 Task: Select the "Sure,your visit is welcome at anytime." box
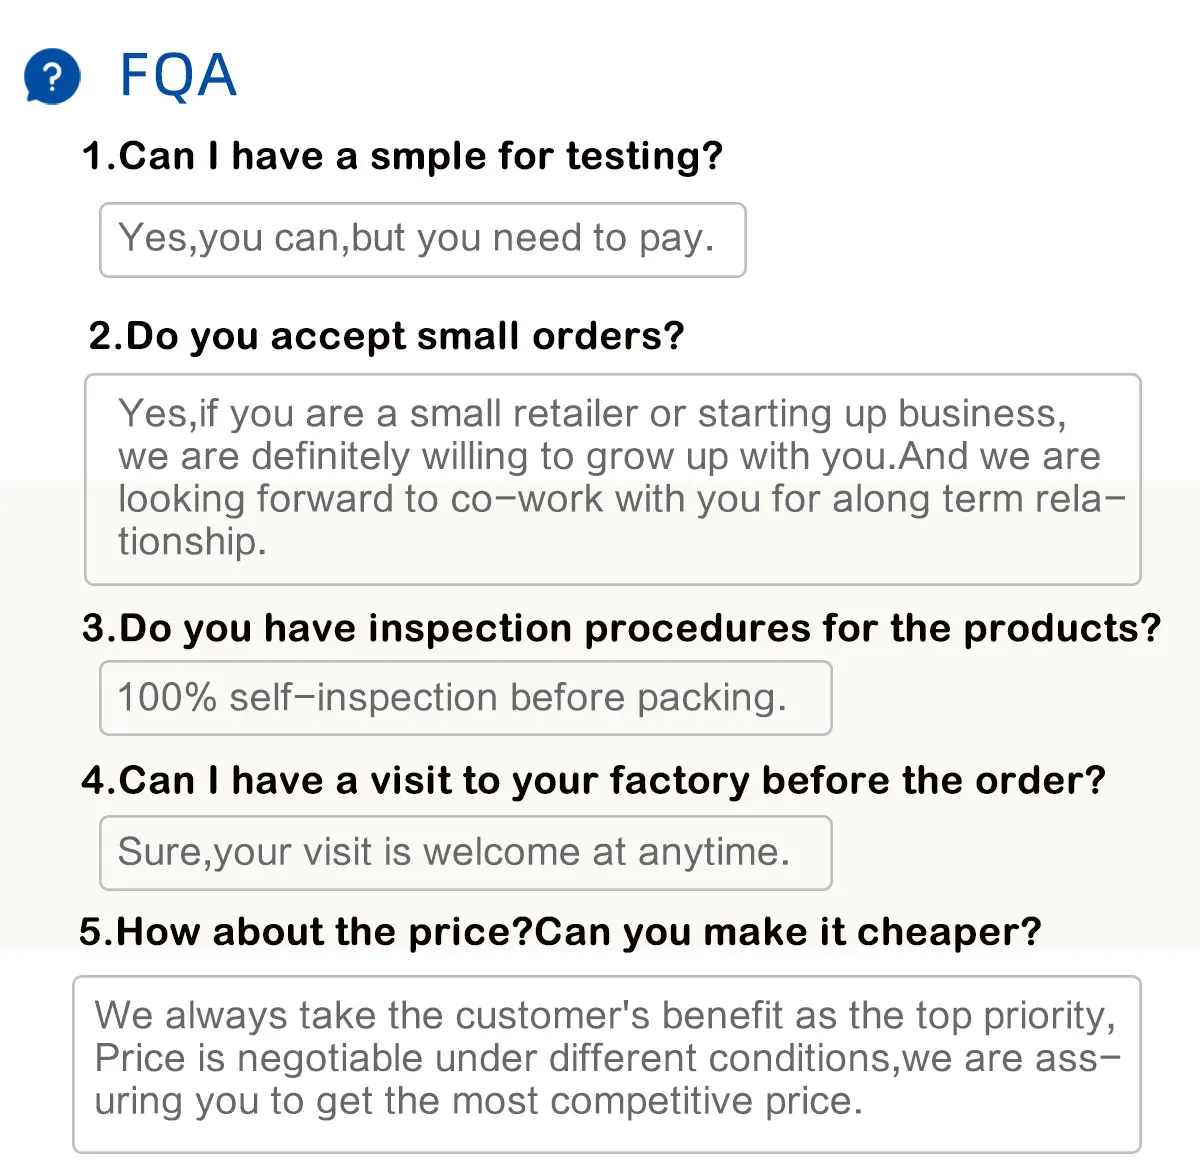point(465,853)
